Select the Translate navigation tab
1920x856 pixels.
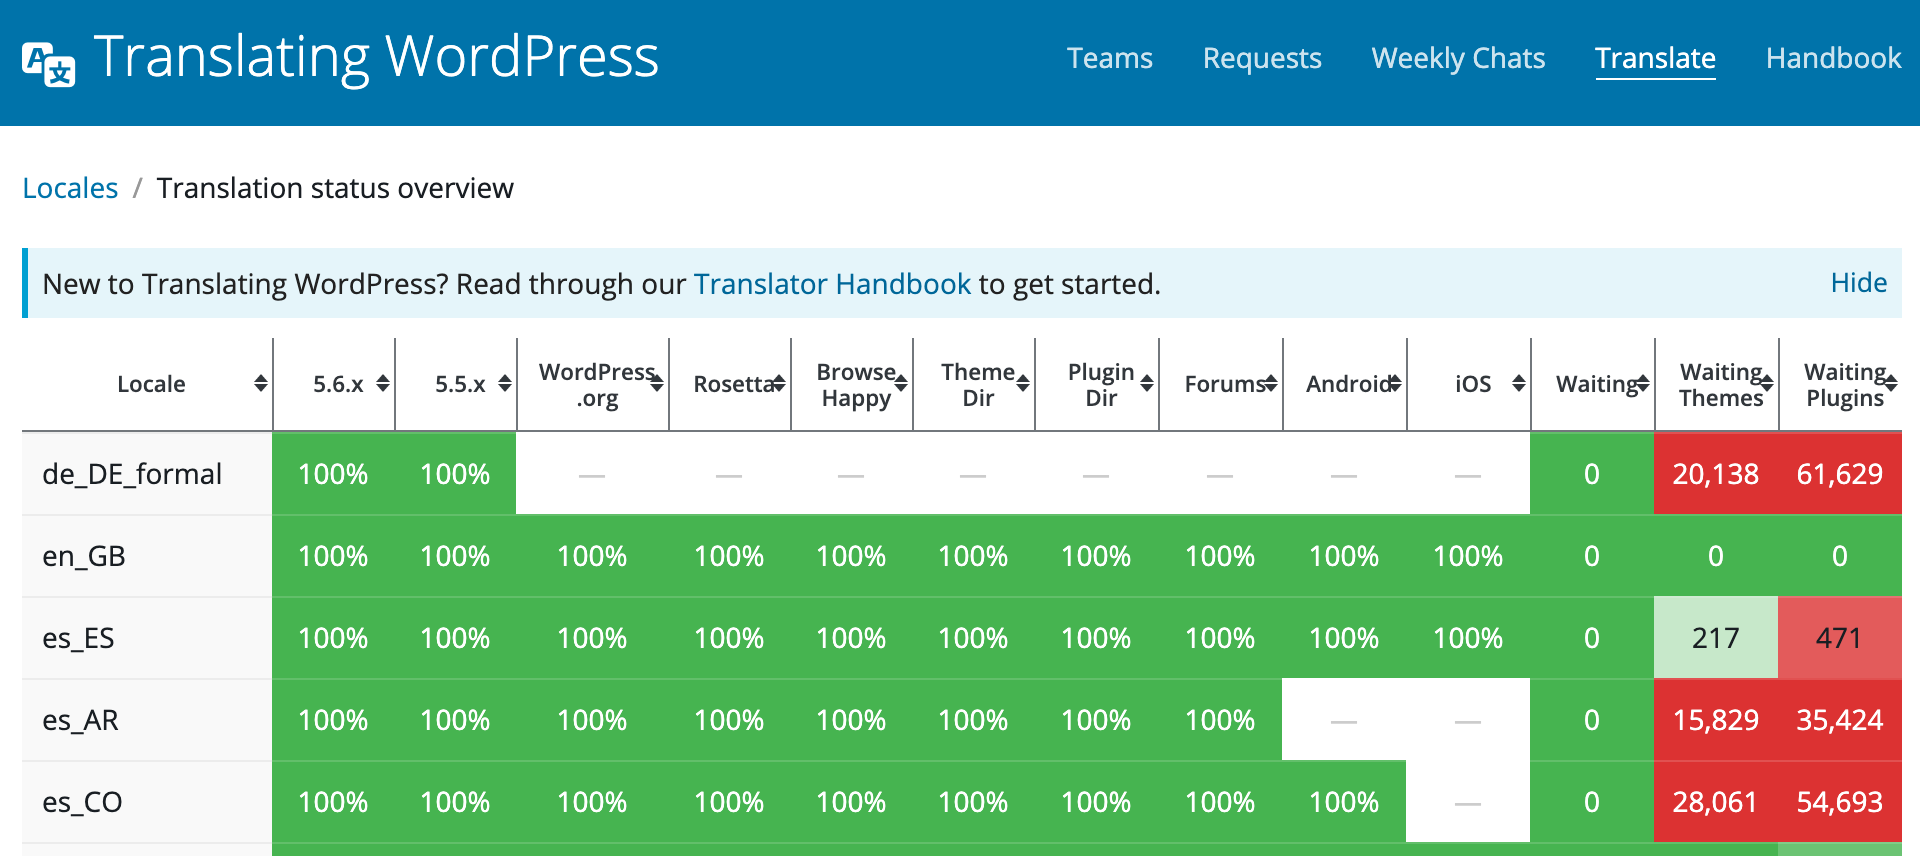click(1655, 58)
